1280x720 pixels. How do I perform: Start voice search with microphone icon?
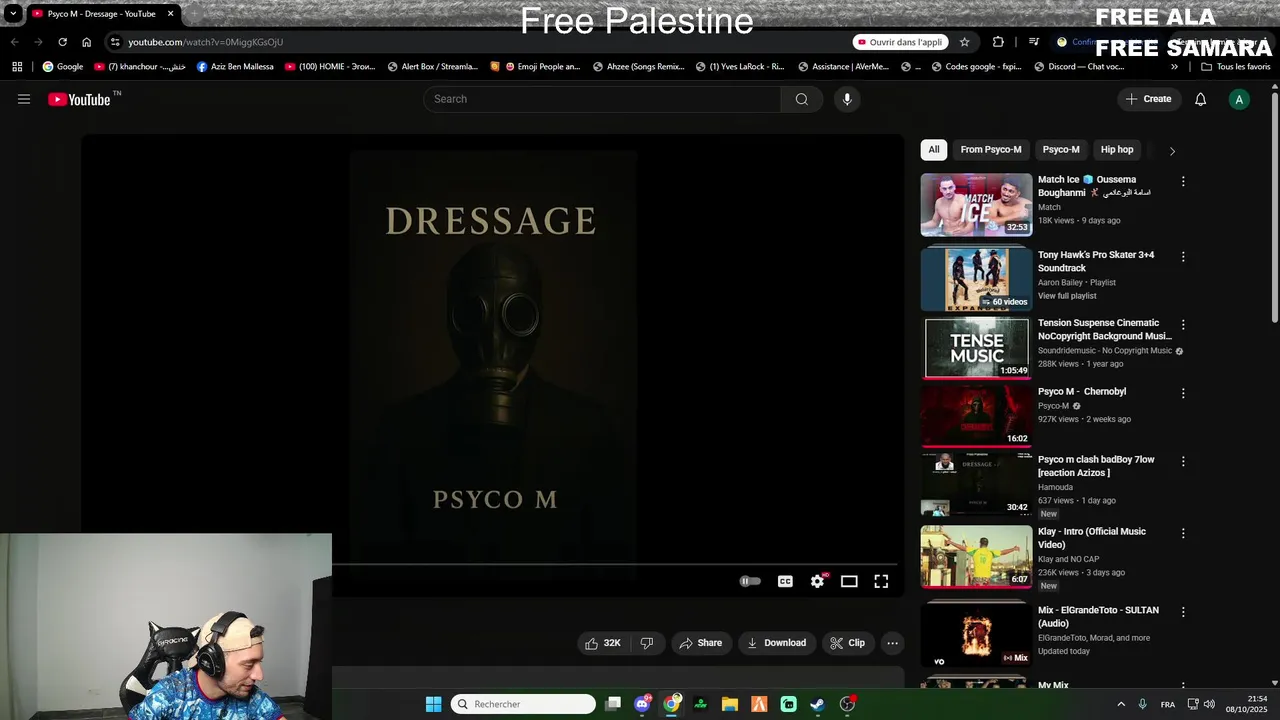(x=847, y=99)
